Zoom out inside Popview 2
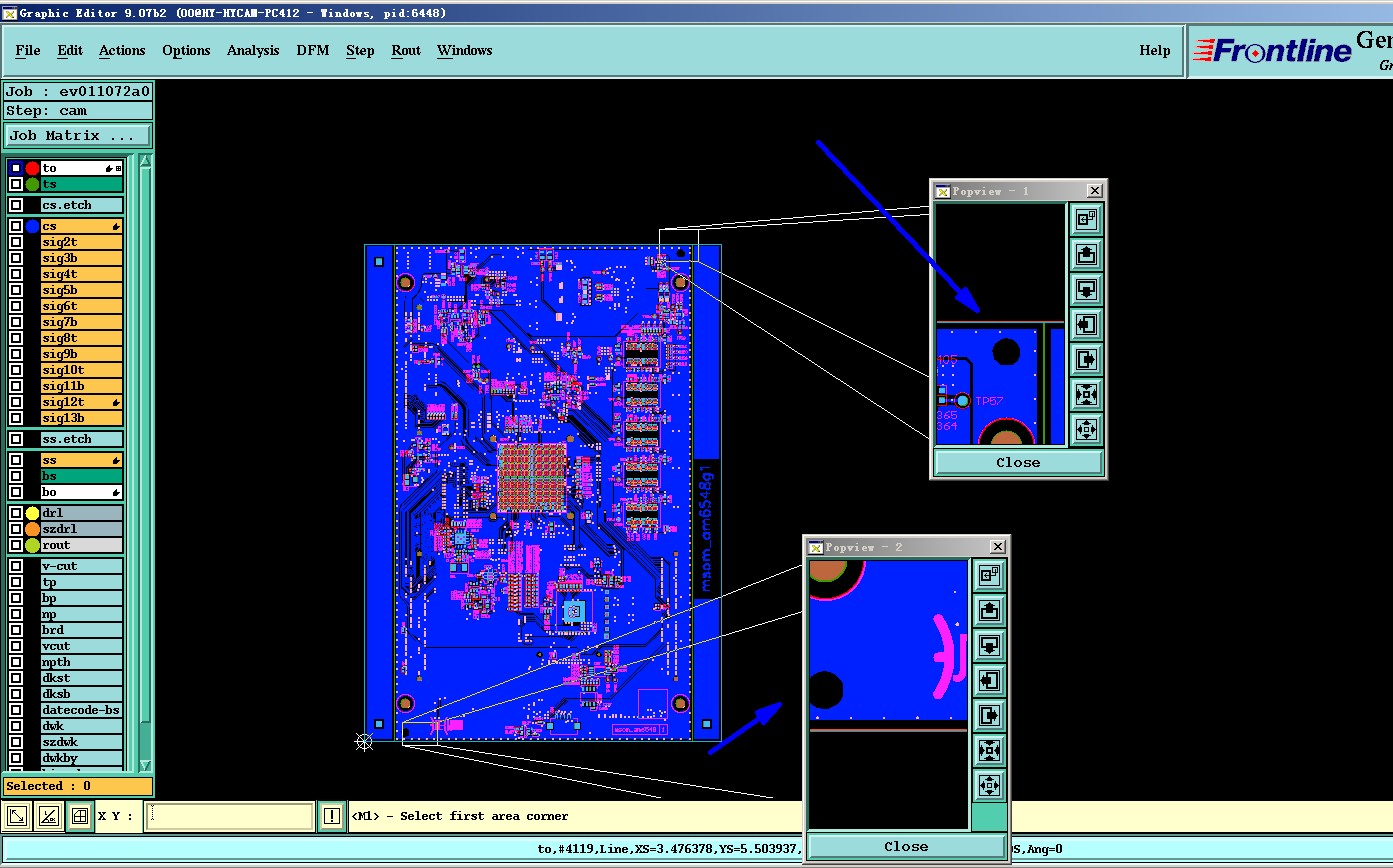This screenshot has width=1393, height=868. (x=989, y=785)
